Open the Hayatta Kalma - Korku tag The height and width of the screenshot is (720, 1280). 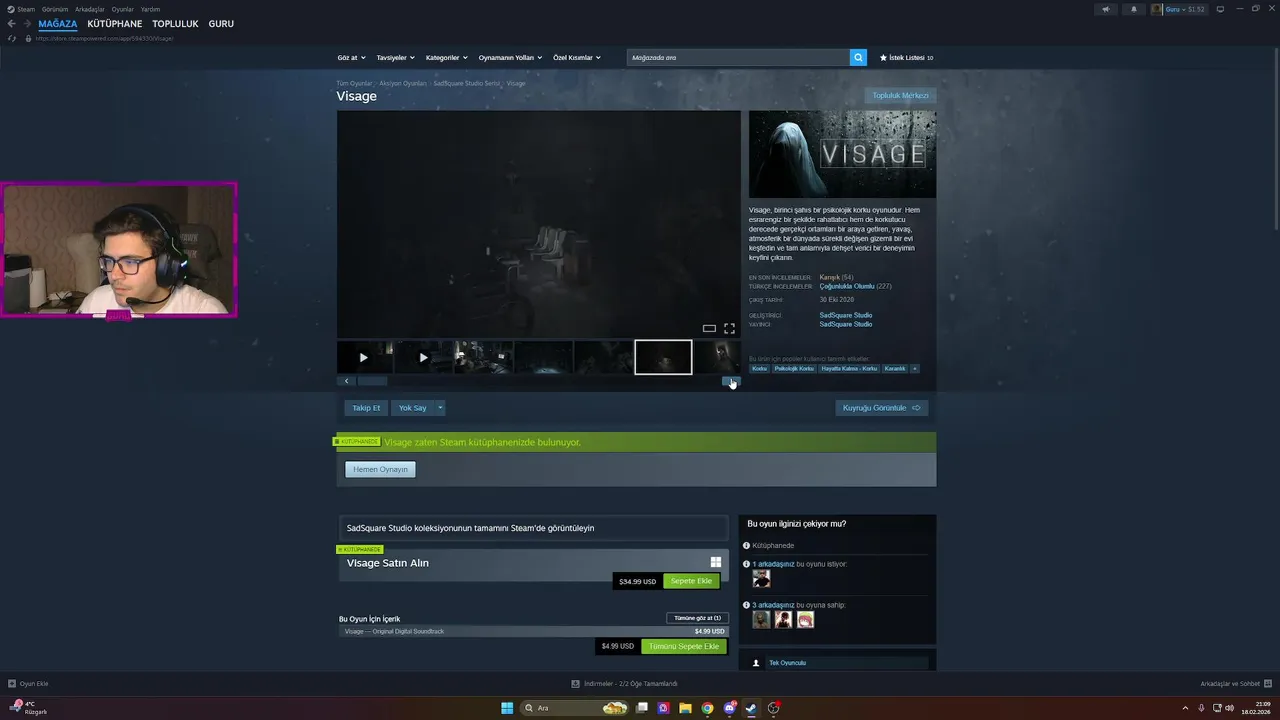click(x=849, y=368)
